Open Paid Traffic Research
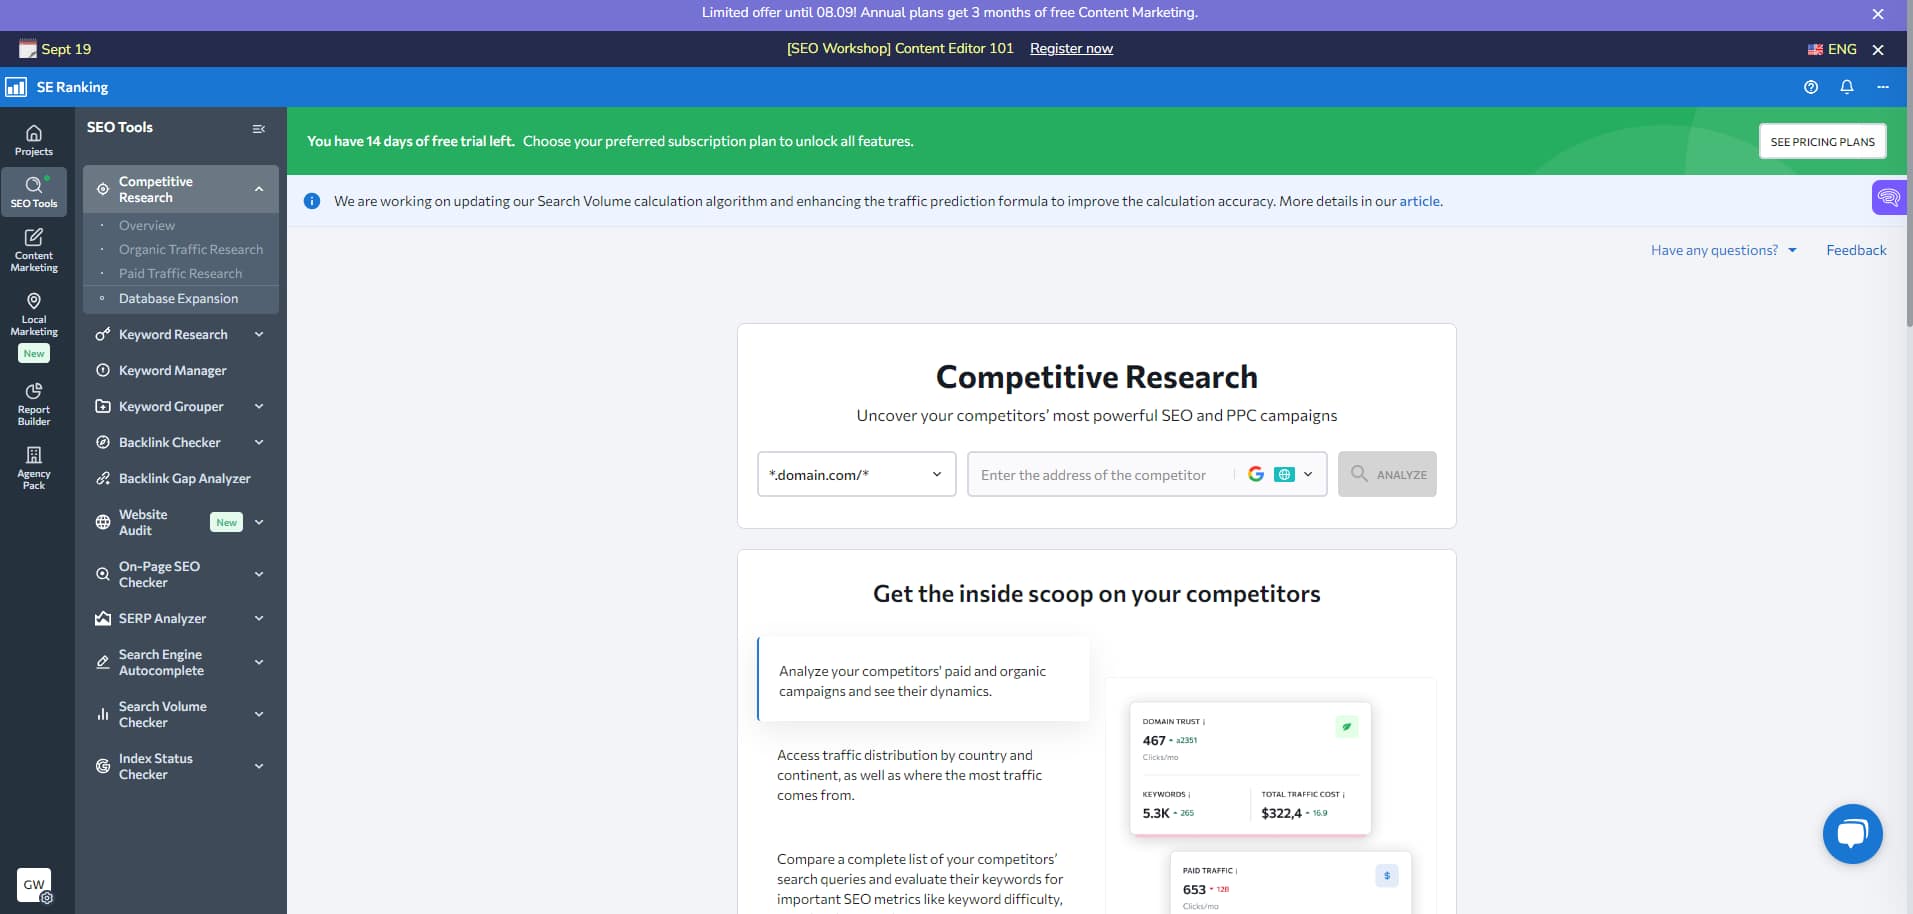 point(180,273)
